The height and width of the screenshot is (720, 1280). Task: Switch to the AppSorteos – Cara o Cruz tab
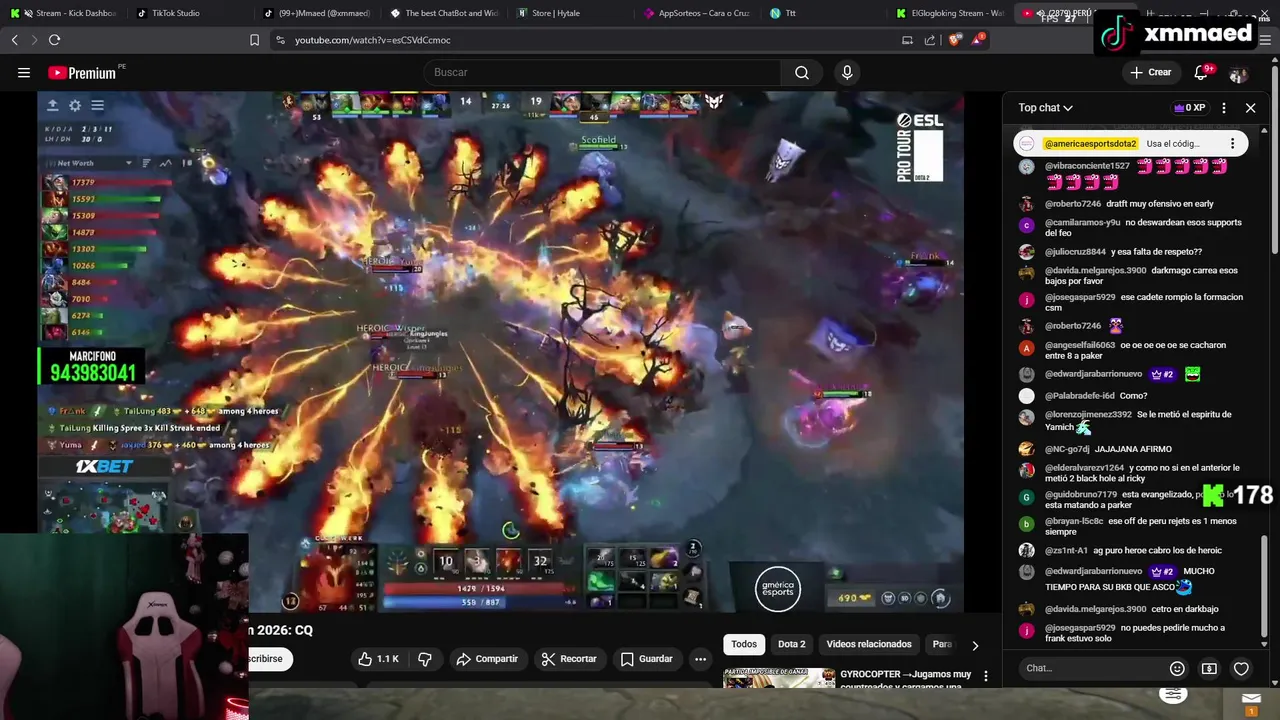pos(700,13)
